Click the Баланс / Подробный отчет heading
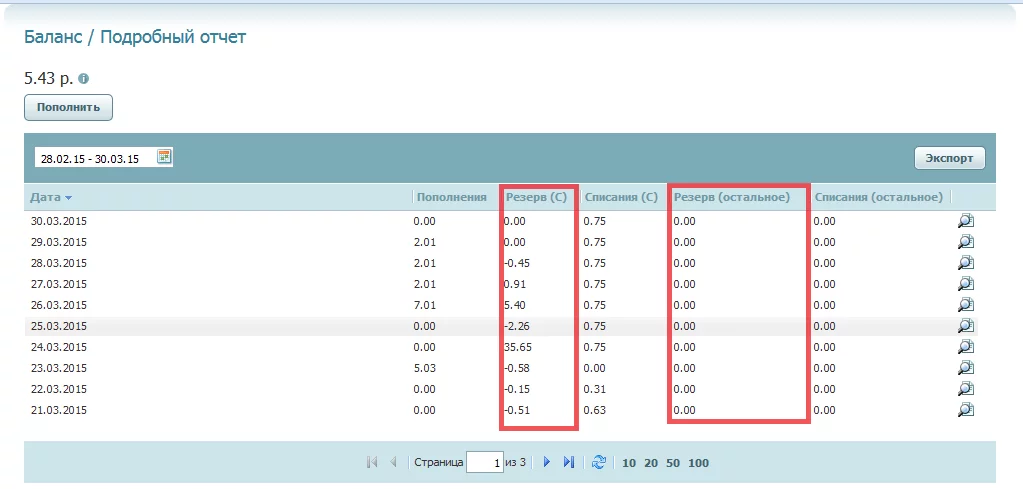This screenshot has width=1023, height=489. (x=135, y=37)
